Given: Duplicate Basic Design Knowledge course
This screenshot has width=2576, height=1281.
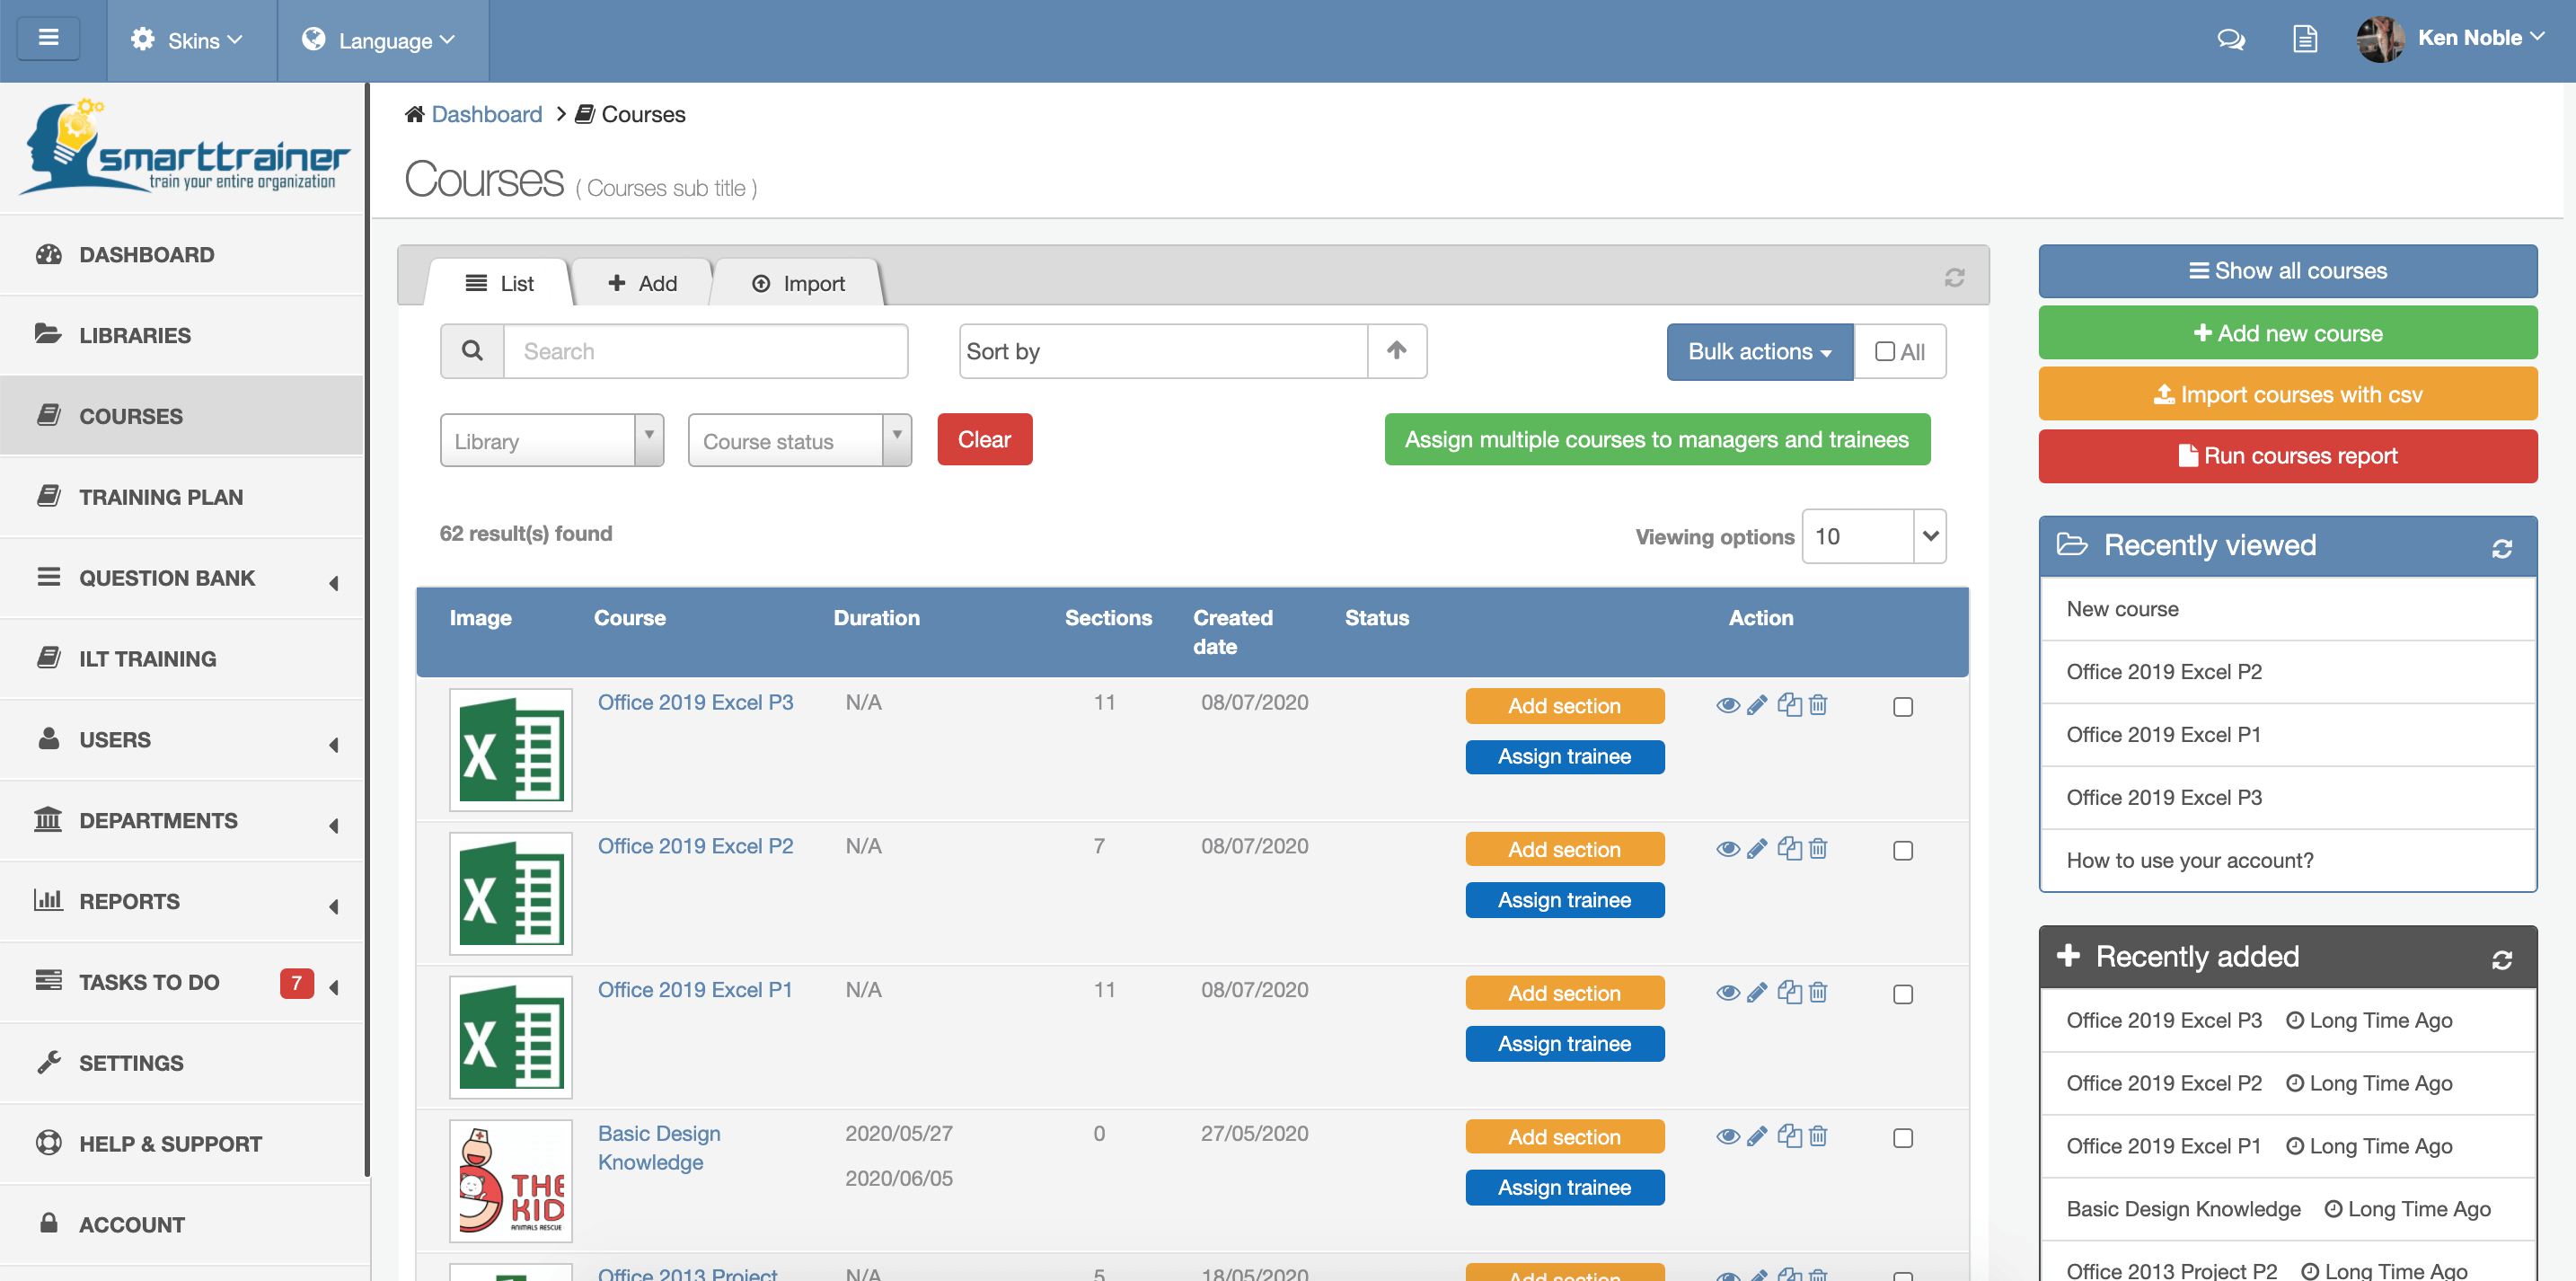Looking at the screenshot, I should (1789, 1136).
